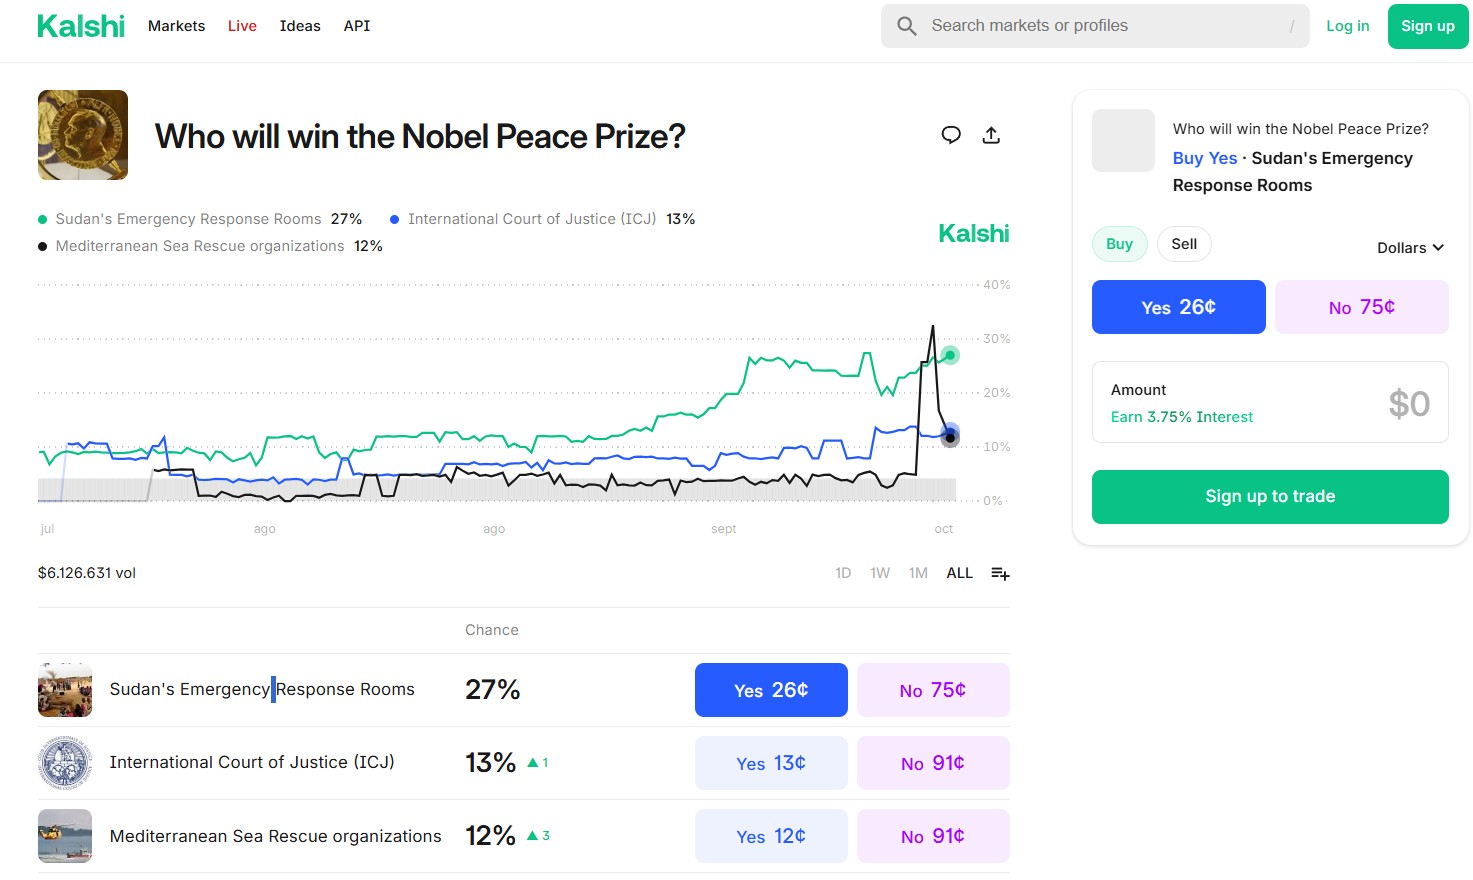Screen dimensions: 1473x880
Task: Click the Sudan's Emergency Response Rooms thumbnail
Action: click(x=65, y=690)
